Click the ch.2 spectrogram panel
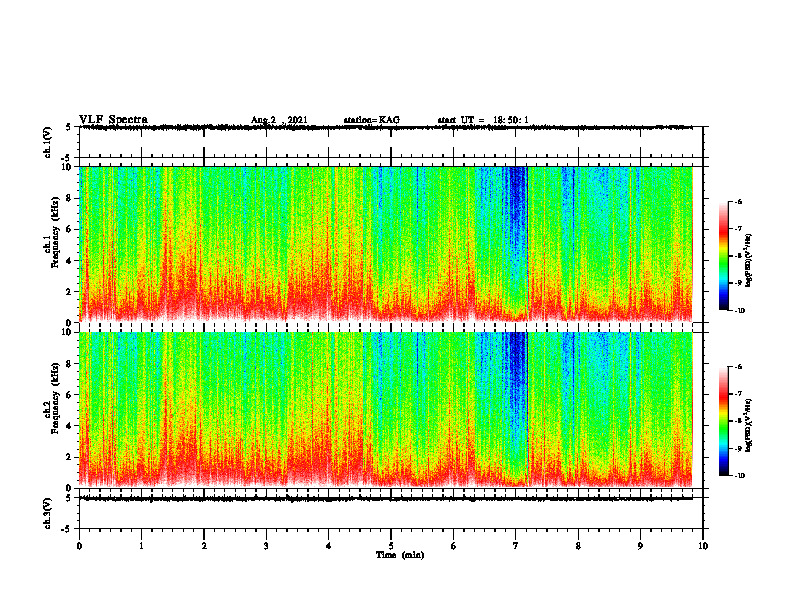792x612 pixels. pyautogui.click(x=385, y=410)
